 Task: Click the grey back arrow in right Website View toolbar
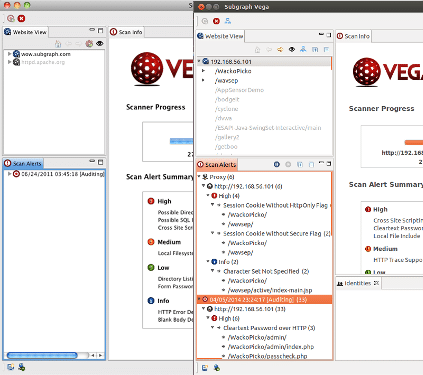[269, 50]
